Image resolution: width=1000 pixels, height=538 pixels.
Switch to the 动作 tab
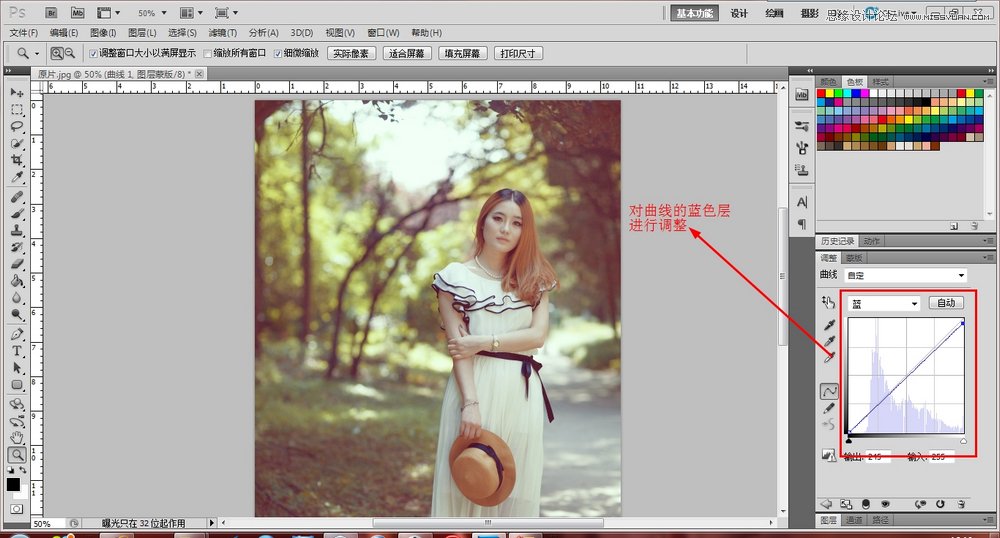pos(871,241)
